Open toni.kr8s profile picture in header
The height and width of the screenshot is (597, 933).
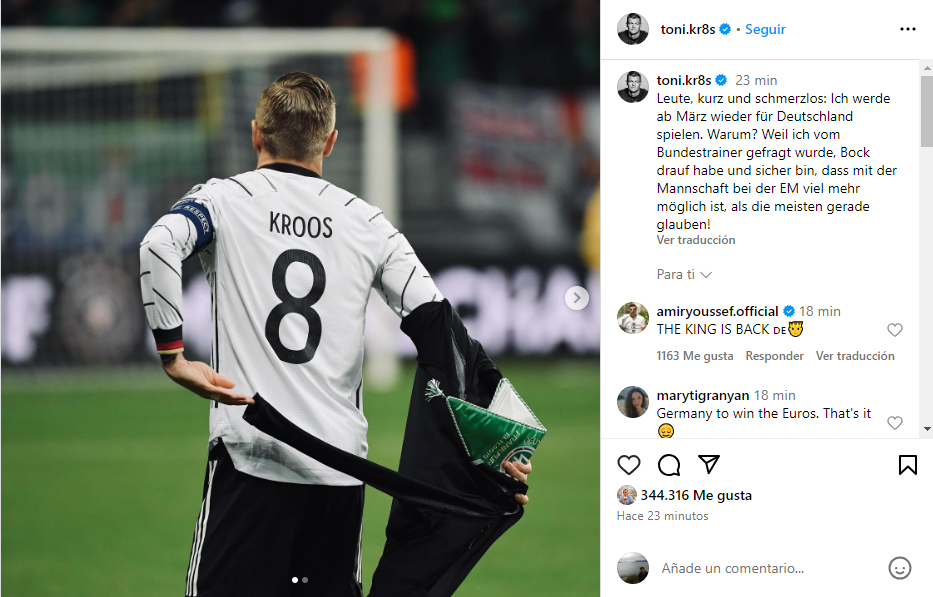tap(633, 29)
